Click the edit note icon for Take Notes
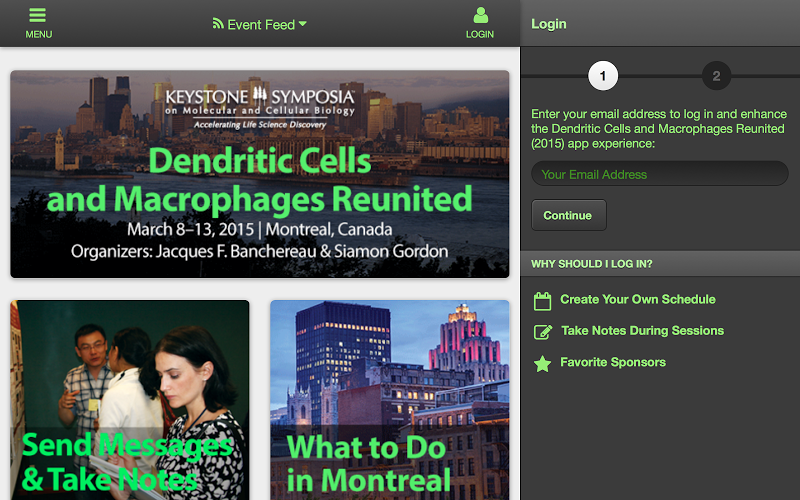Screen dimensions: 800x500 [x=543, y=332]
